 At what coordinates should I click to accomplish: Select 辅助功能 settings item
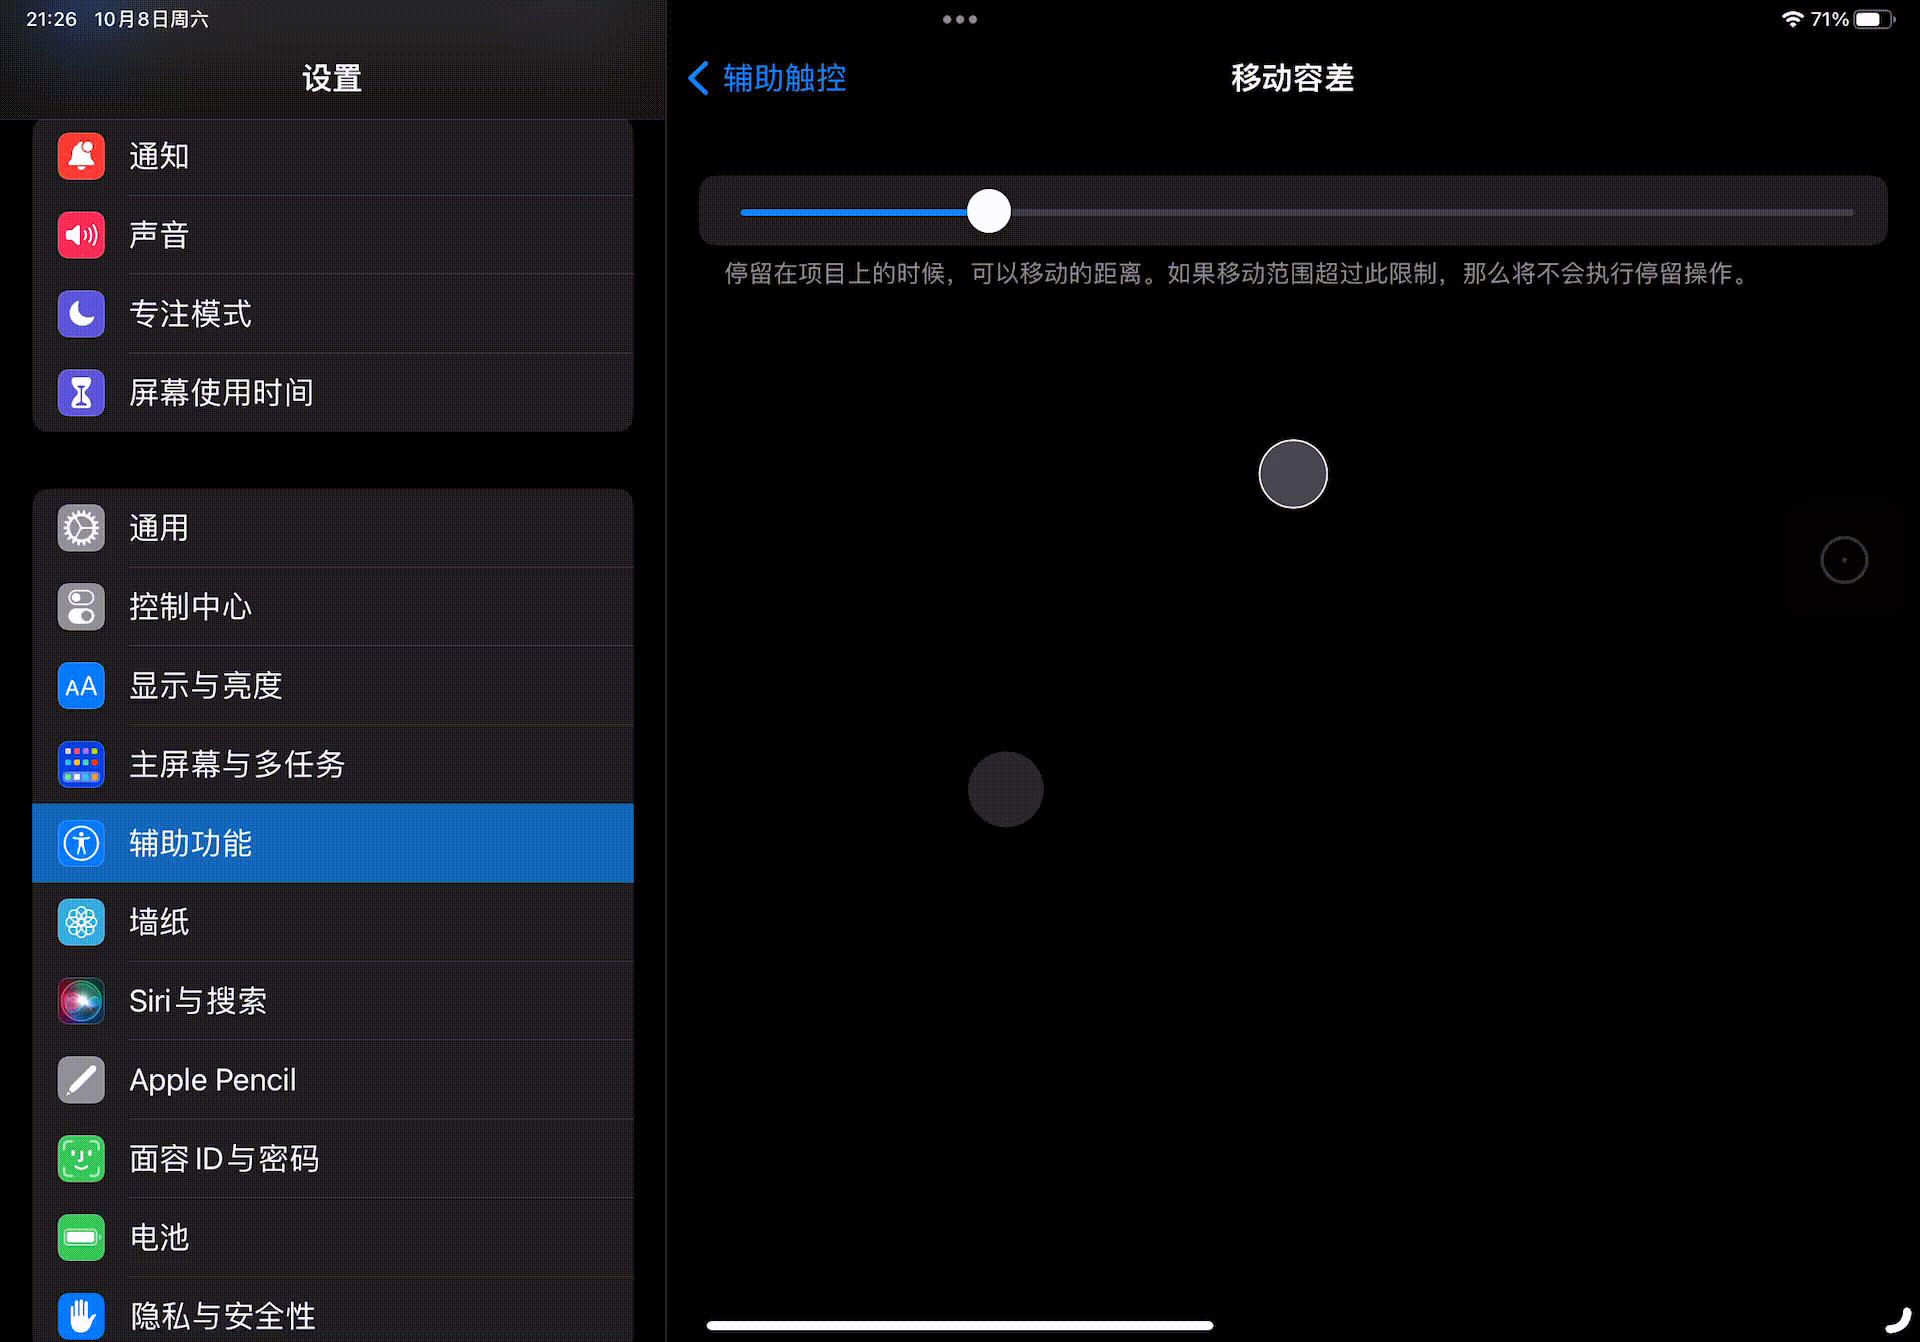tap(334, 842)
